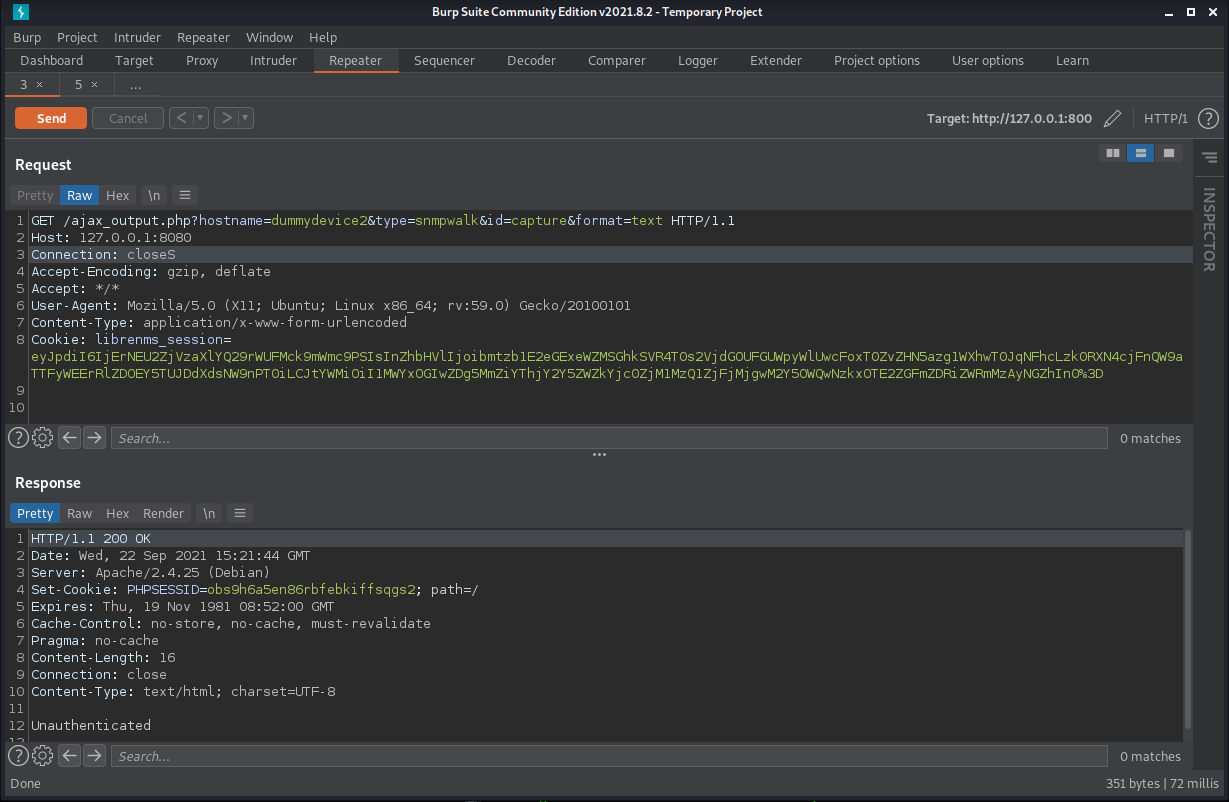The image size is (1229, 802).
Task: Switch to combined tabbed layout view
Action: coord(1169,153)
